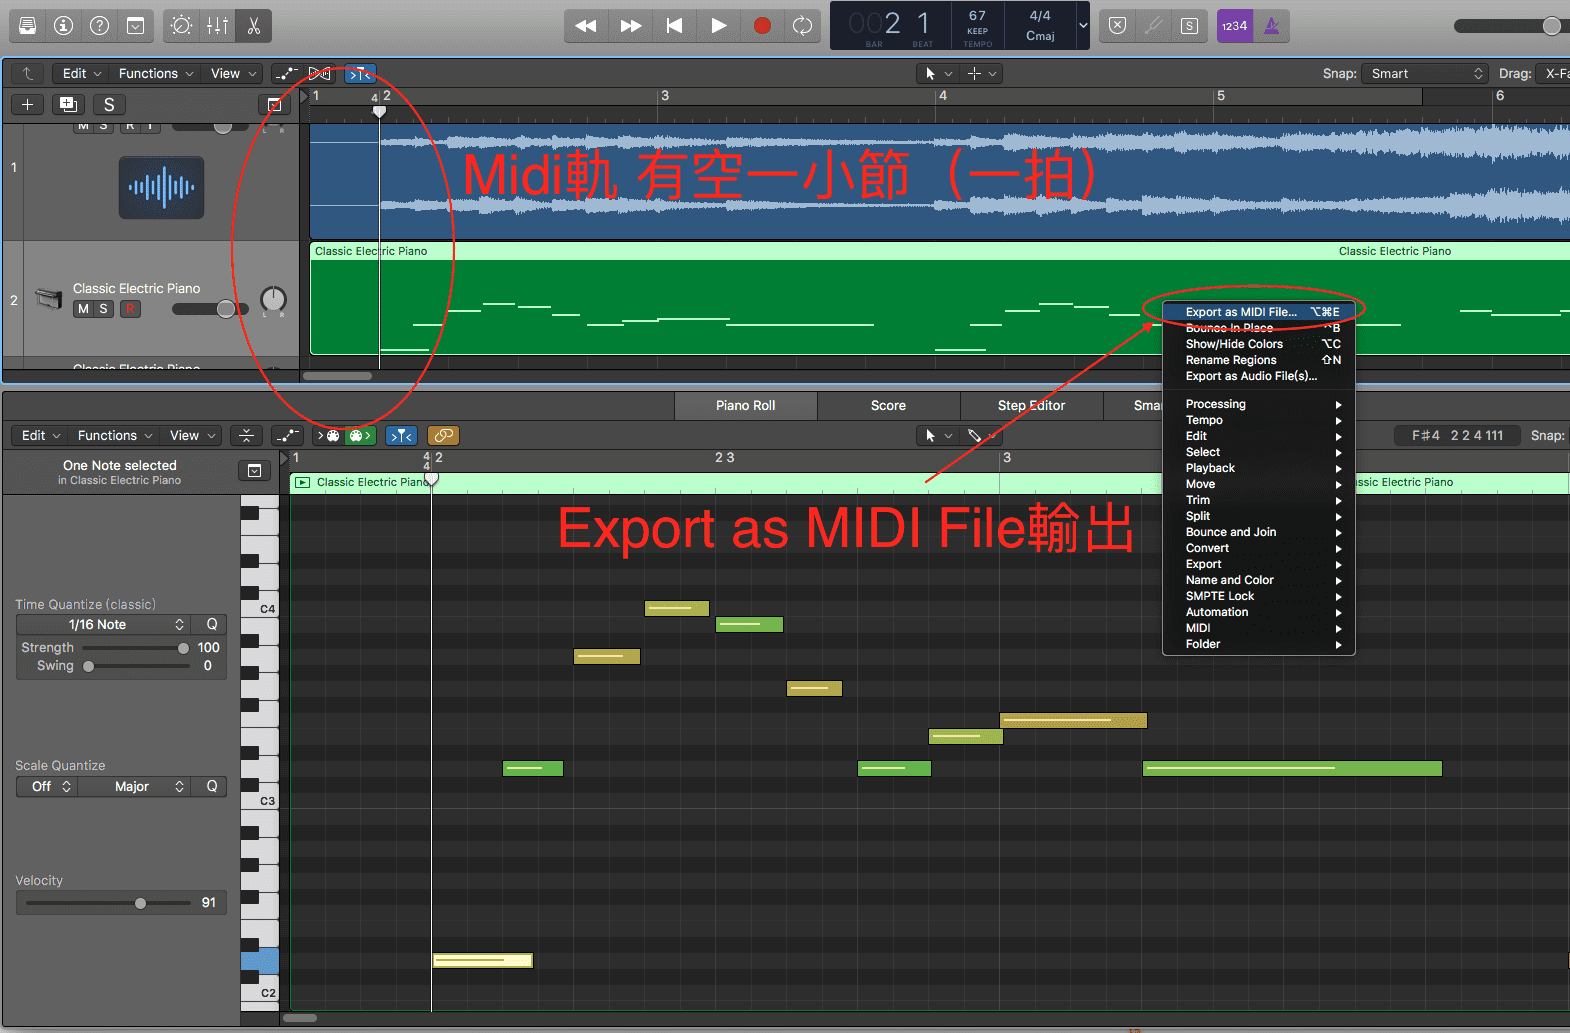Click the Quick Help question mark icon
The height and width of the screenshot is (1033, 1570).
100,26
